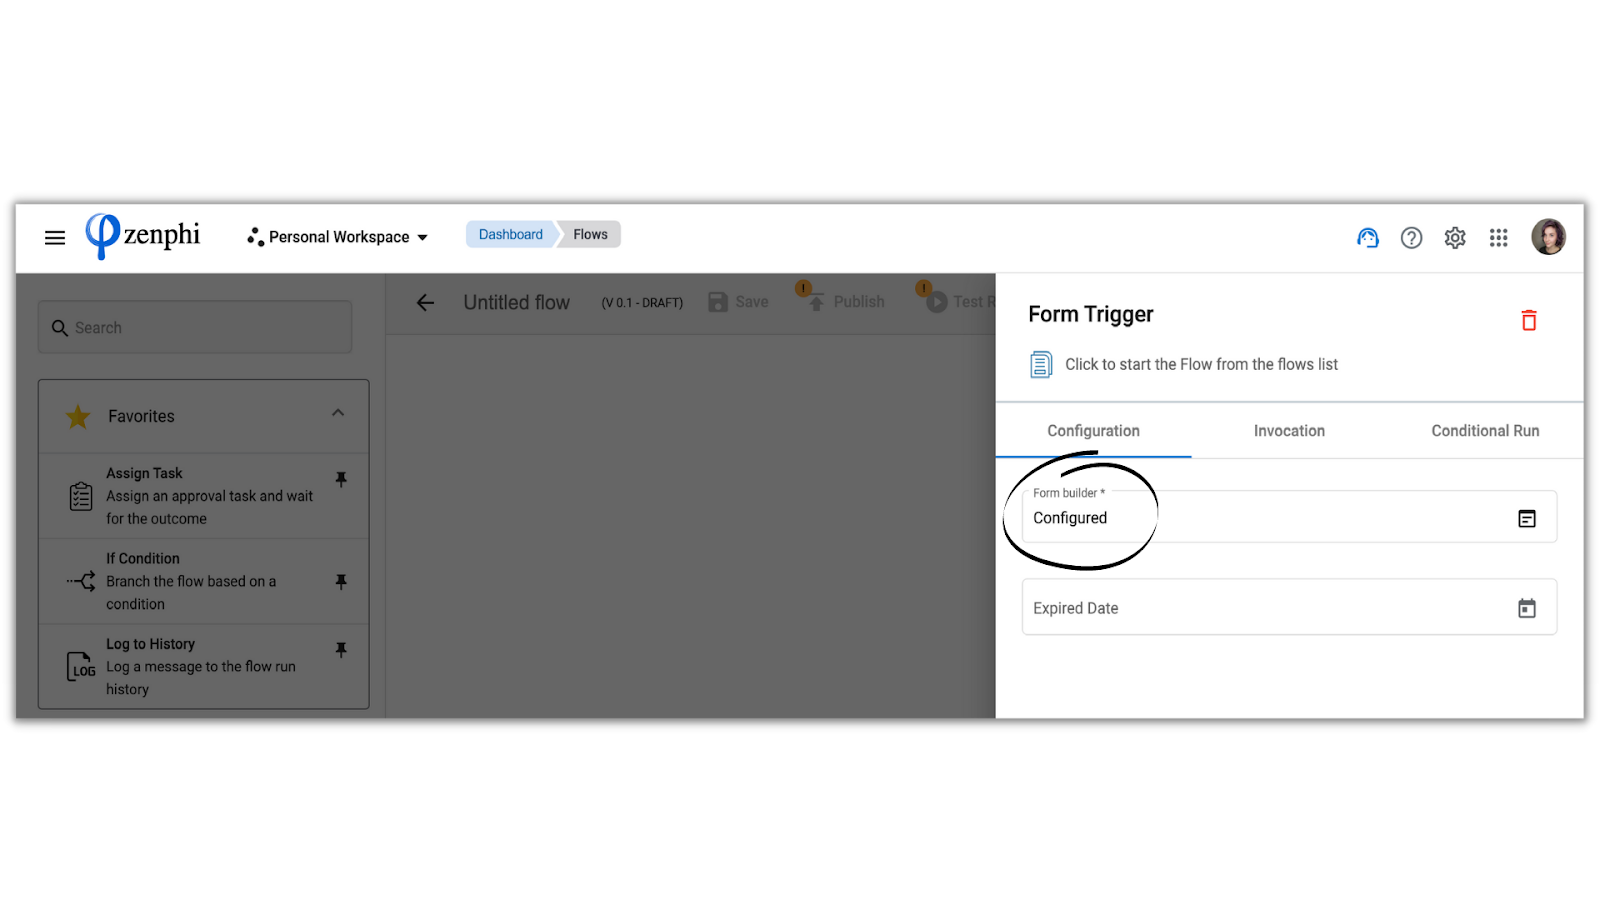Image resolution: width=1600 pixels, height=900 pixels.
Task: Open the hamburger navigation menu
Action: pyautogui.click(x=55, y=237)
